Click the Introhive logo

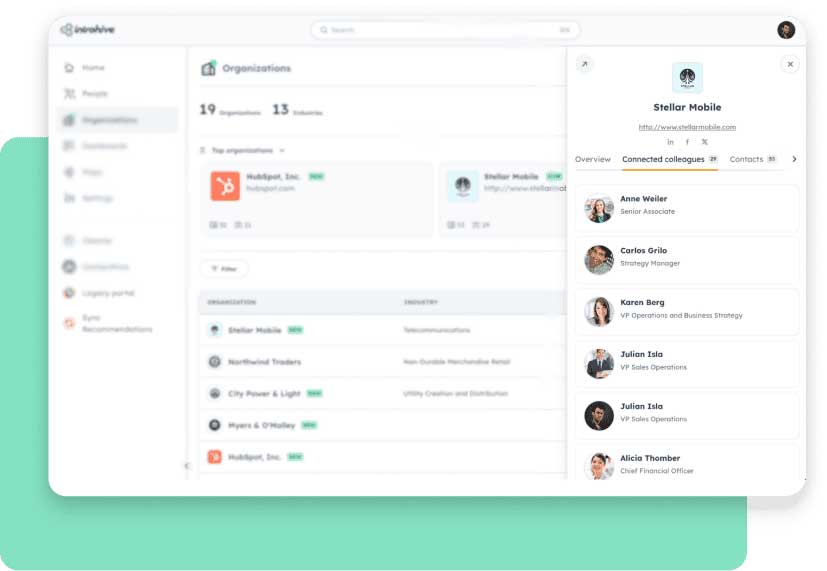pos(88,30)
